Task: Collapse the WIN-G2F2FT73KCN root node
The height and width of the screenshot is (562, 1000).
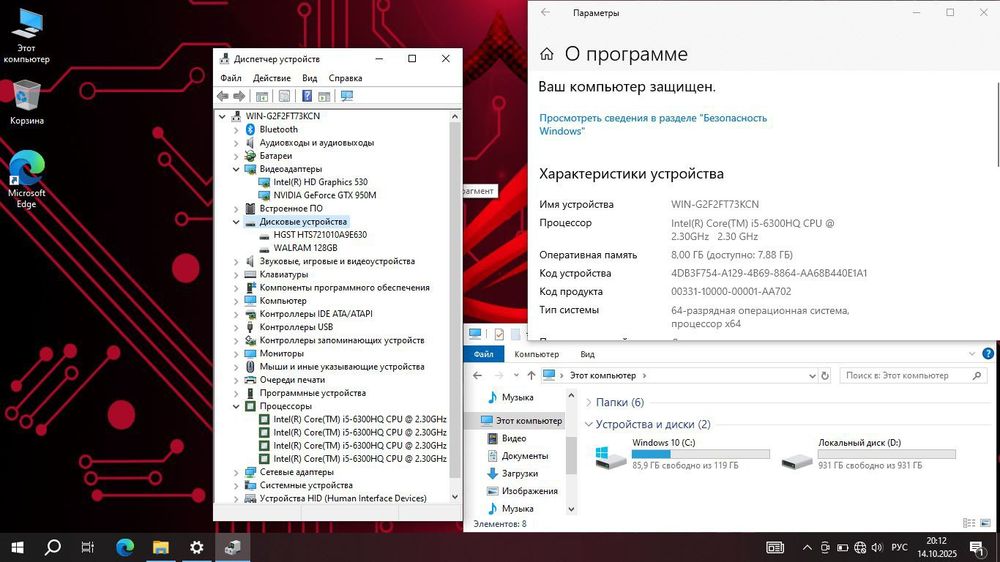Action: point(222,116)
